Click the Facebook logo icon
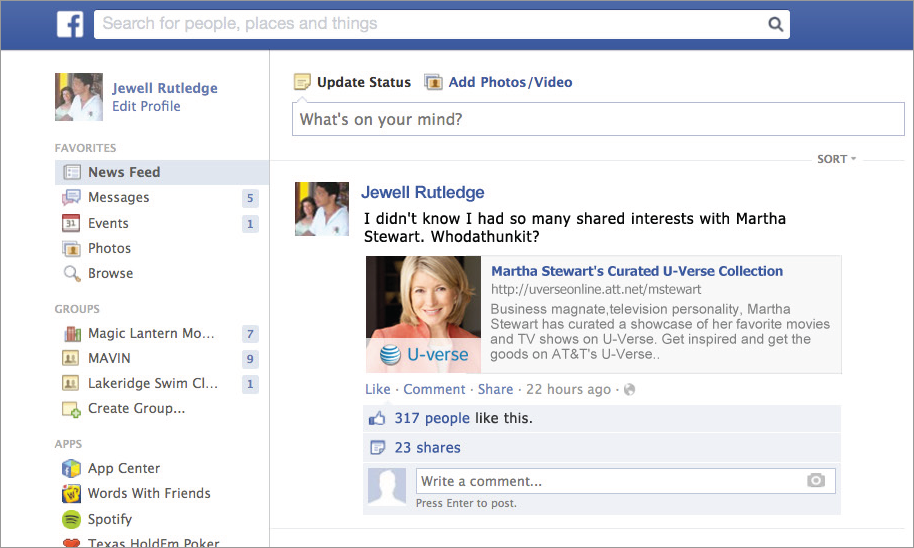The width and height of the screenshot is (914, 548). click(x=70, y=24)
